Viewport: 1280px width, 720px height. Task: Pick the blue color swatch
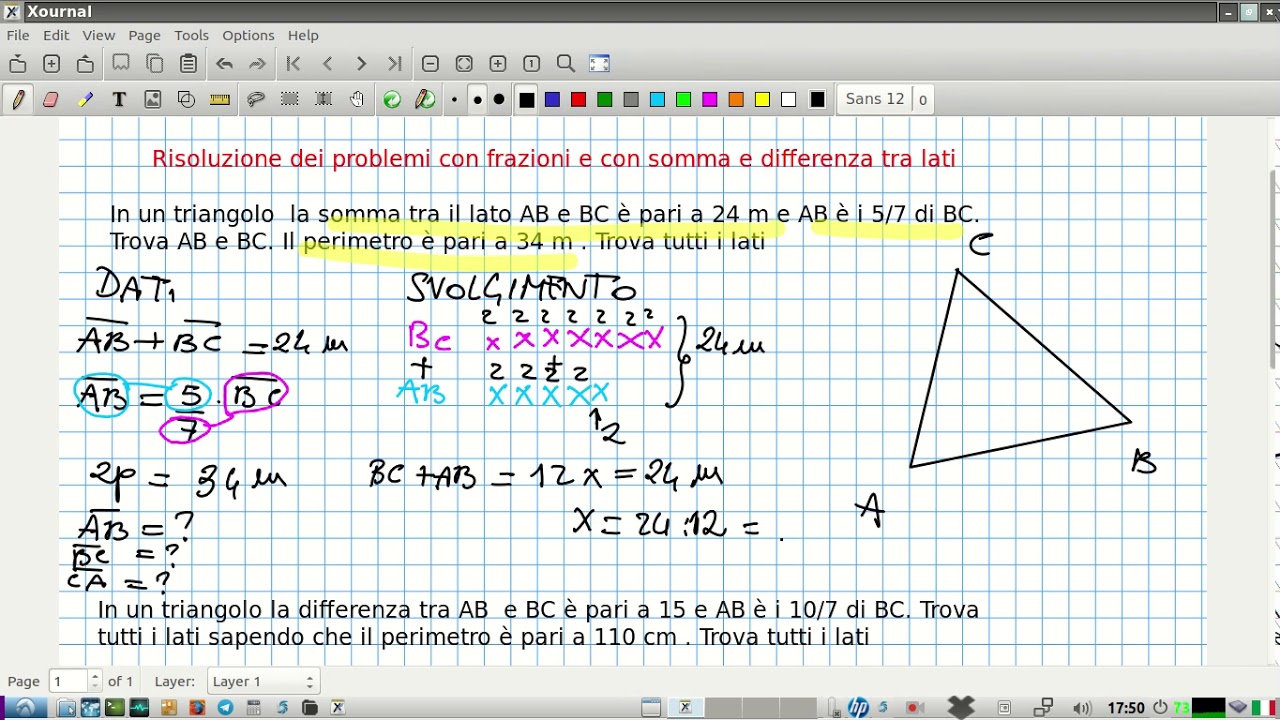[552, 99]
